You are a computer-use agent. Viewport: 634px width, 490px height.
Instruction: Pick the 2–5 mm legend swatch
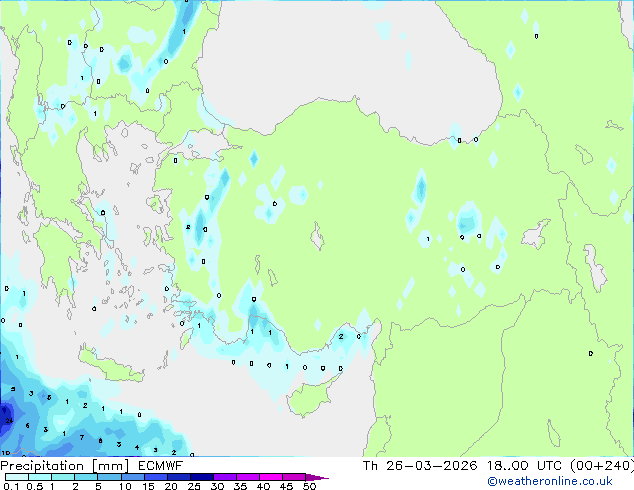click(86, 477)
